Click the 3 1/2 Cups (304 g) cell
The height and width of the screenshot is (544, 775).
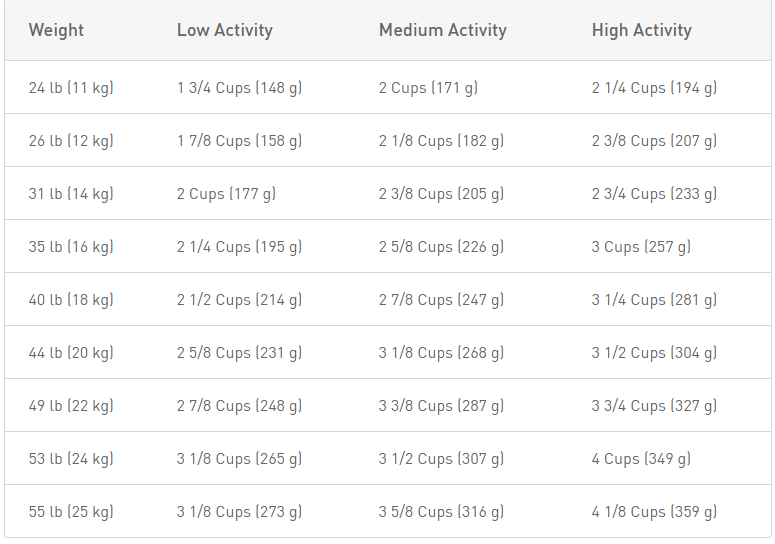[654, 352]
